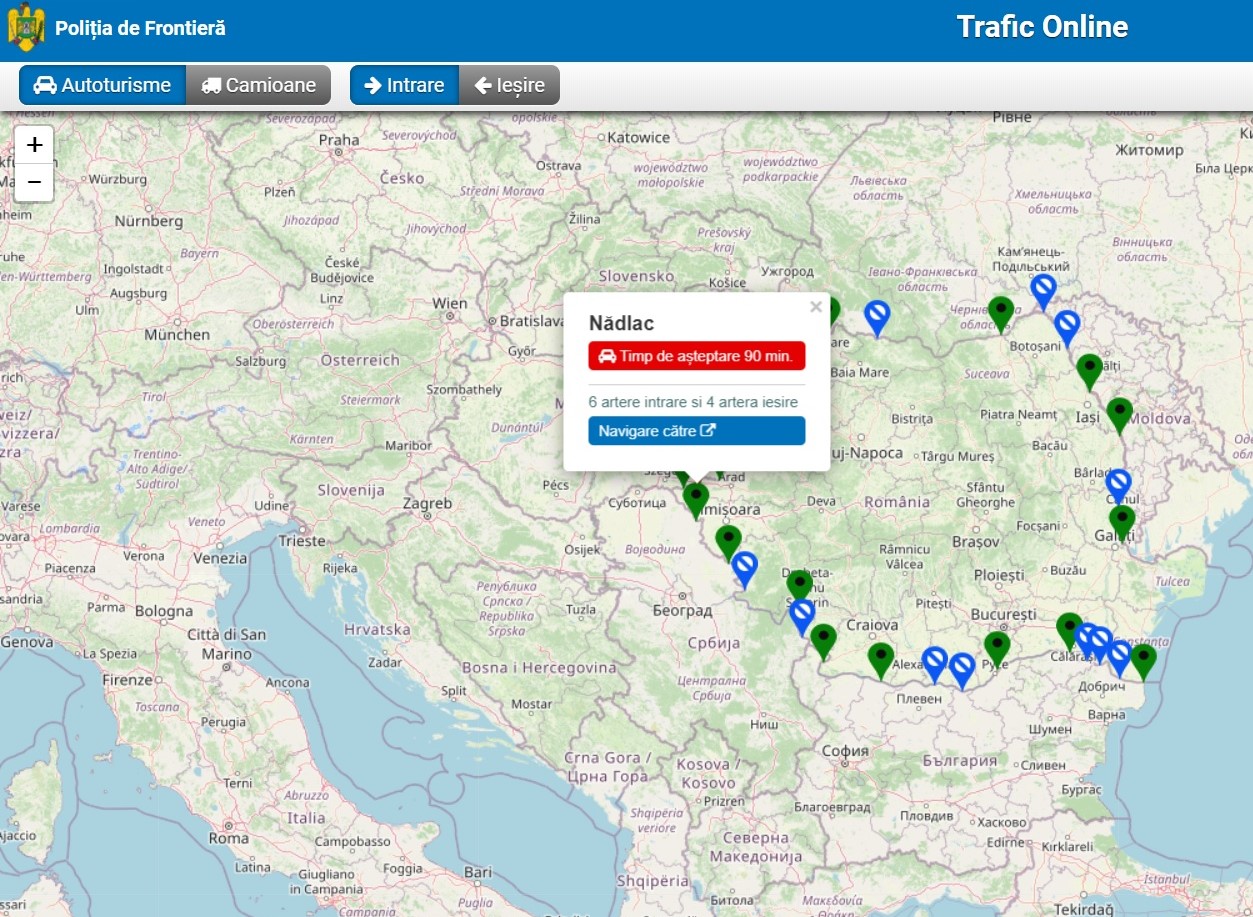The width and height of the screenshot is (1253, 917).
Task: Select the green marker on the Black Sea coast
Action: tap(1143, 660)
